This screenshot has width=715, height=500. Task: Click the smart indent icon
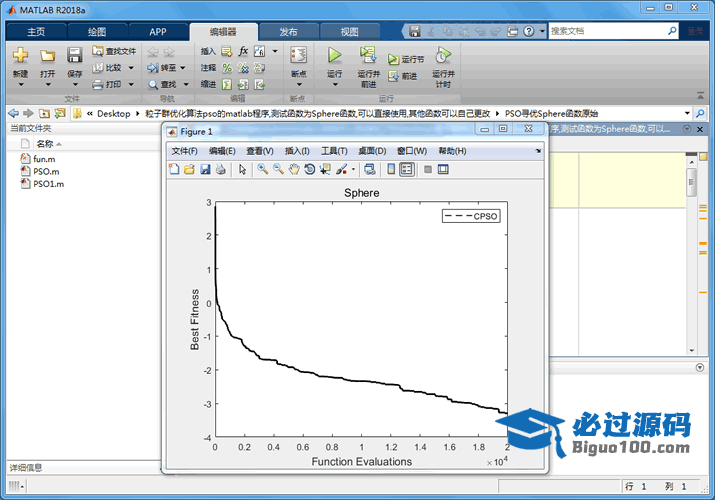tap(227, 84)
